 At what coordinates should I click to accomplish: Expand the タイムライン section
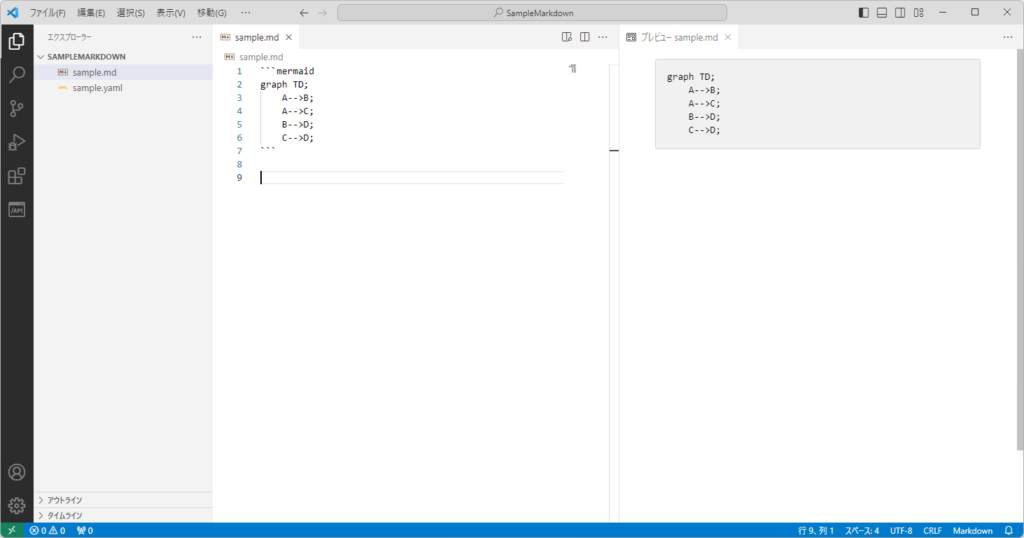(123, 515)
